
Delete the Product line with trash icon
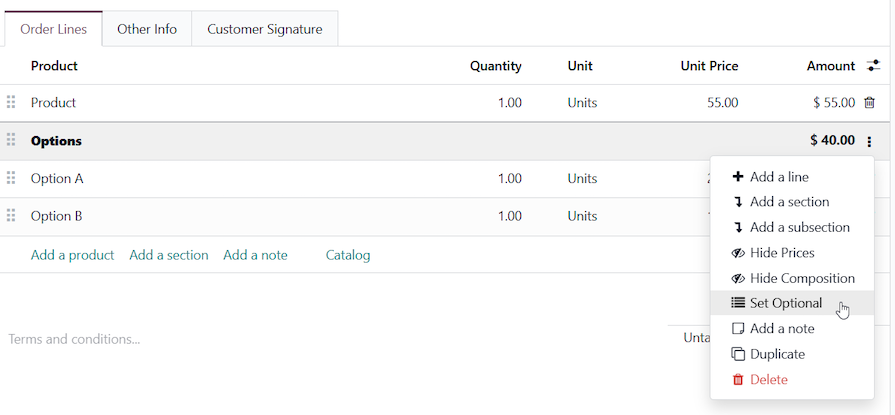click(869, 103)
